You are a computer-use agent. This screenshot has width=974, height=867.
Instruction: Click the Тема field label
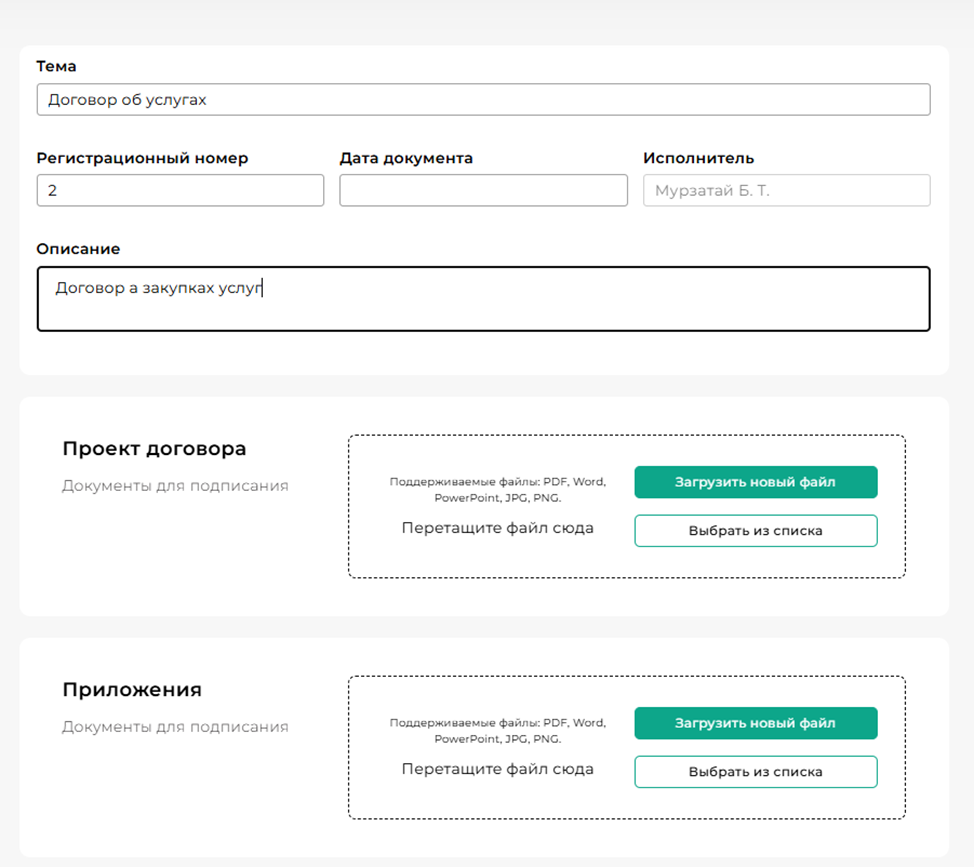(56, 66)
